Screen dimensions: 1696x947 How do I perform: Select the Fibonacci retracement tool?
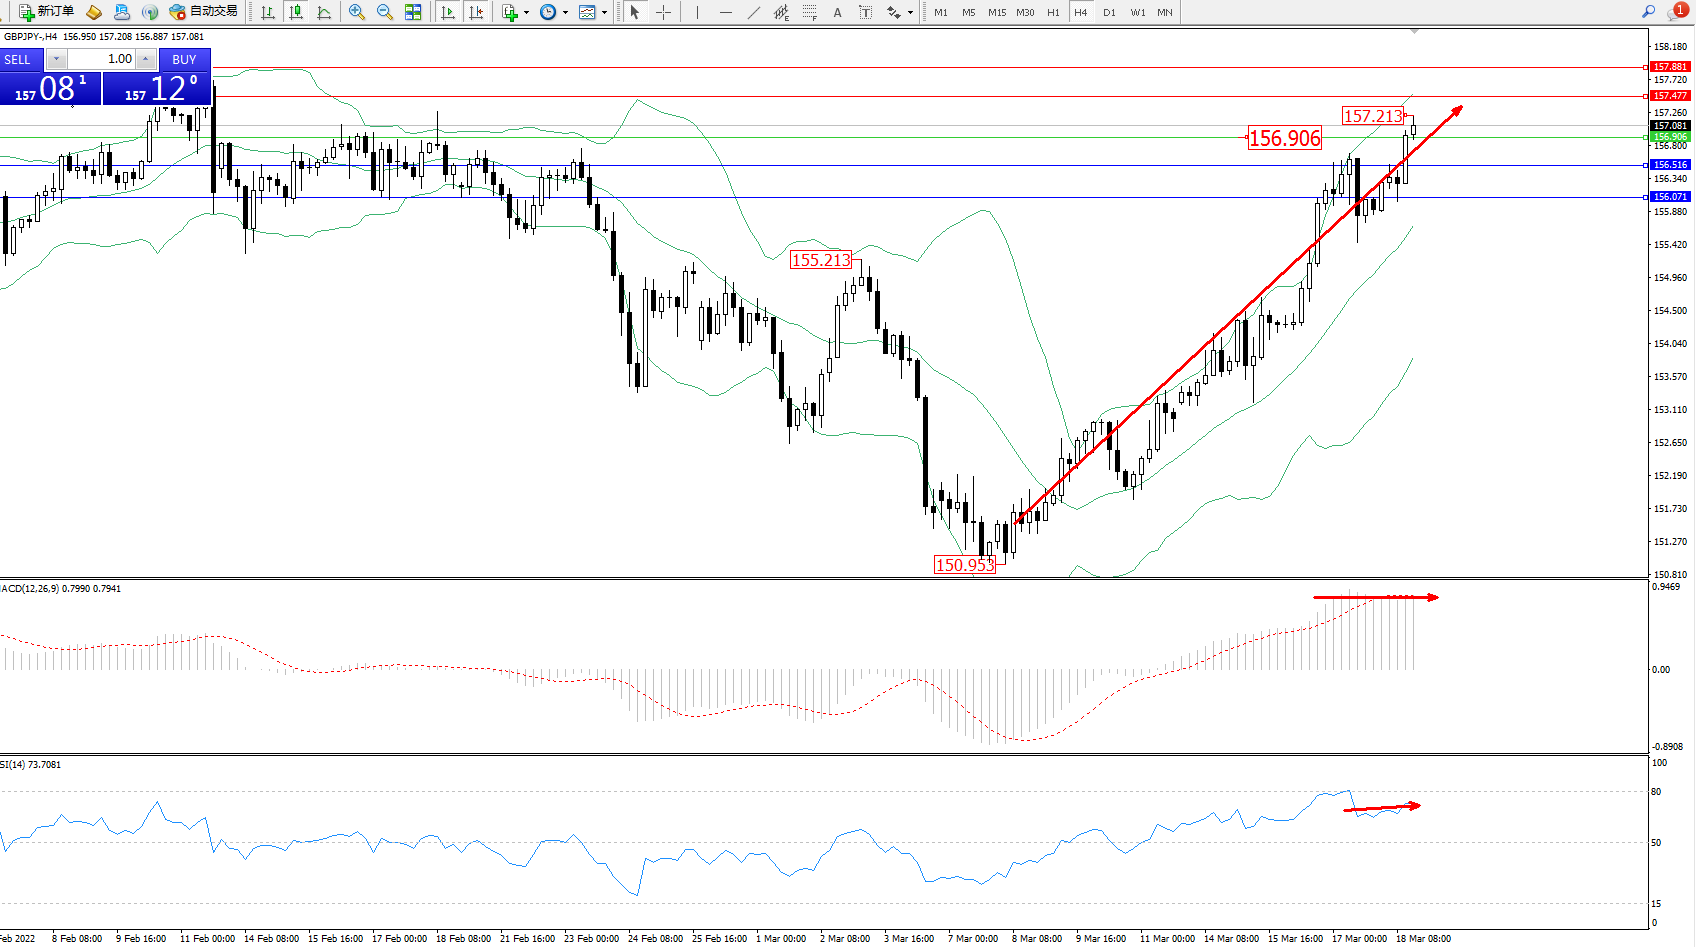[x=810, y=12]
